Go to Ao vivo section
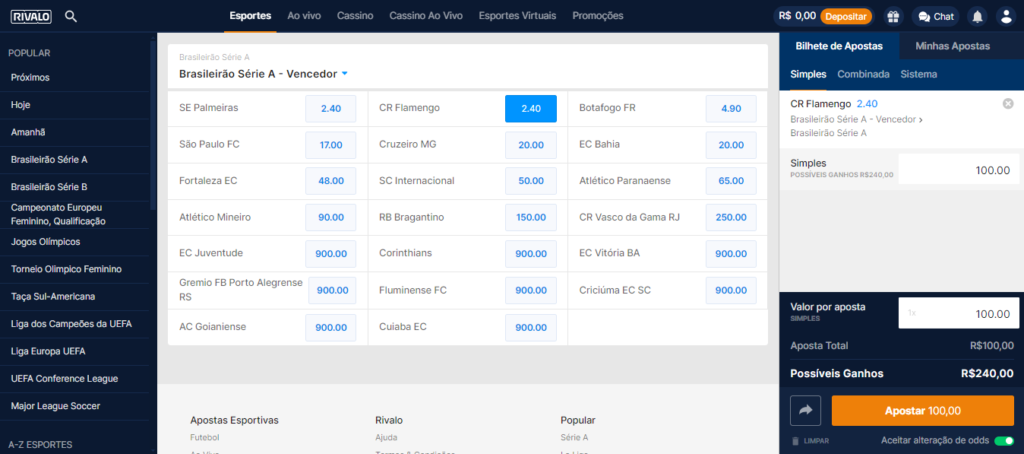The height and width of the screenshot is (454, 1024). click(304, 16)
